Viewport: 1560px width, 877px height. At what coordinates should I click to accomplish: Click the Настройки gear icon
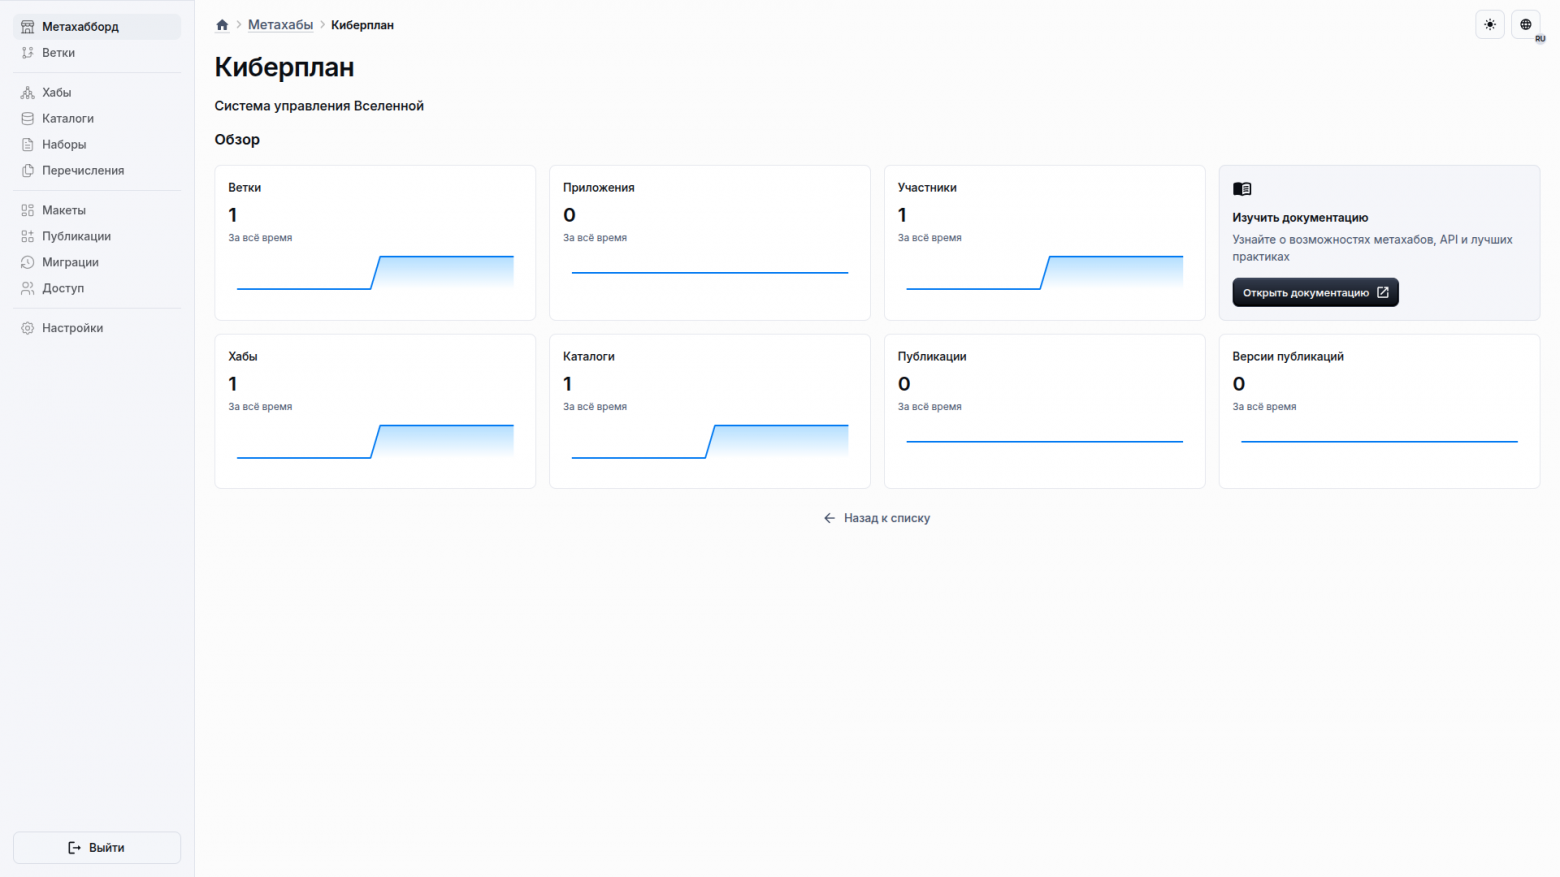pyautogui.click(x=28, y=329)
